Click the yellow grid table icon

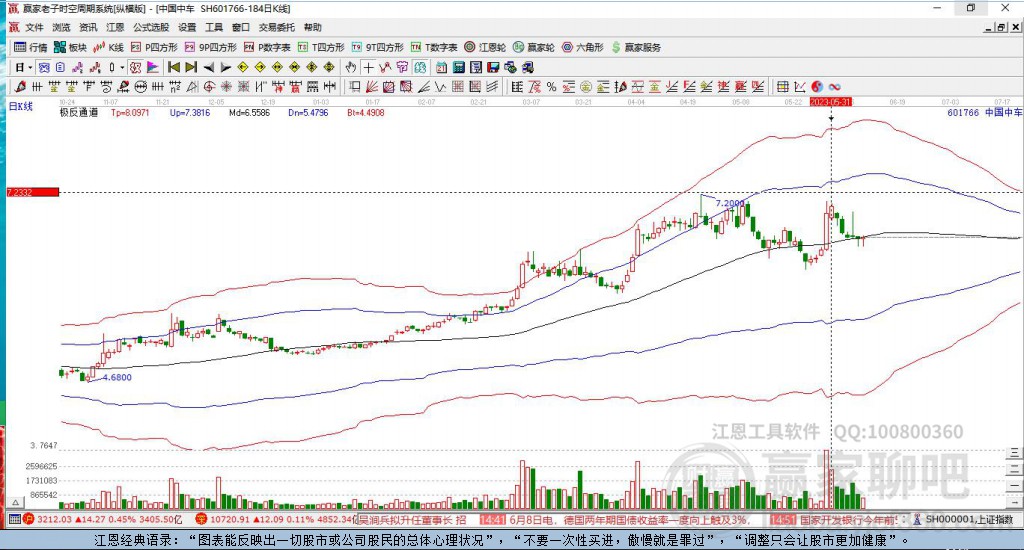pos(782,86)
